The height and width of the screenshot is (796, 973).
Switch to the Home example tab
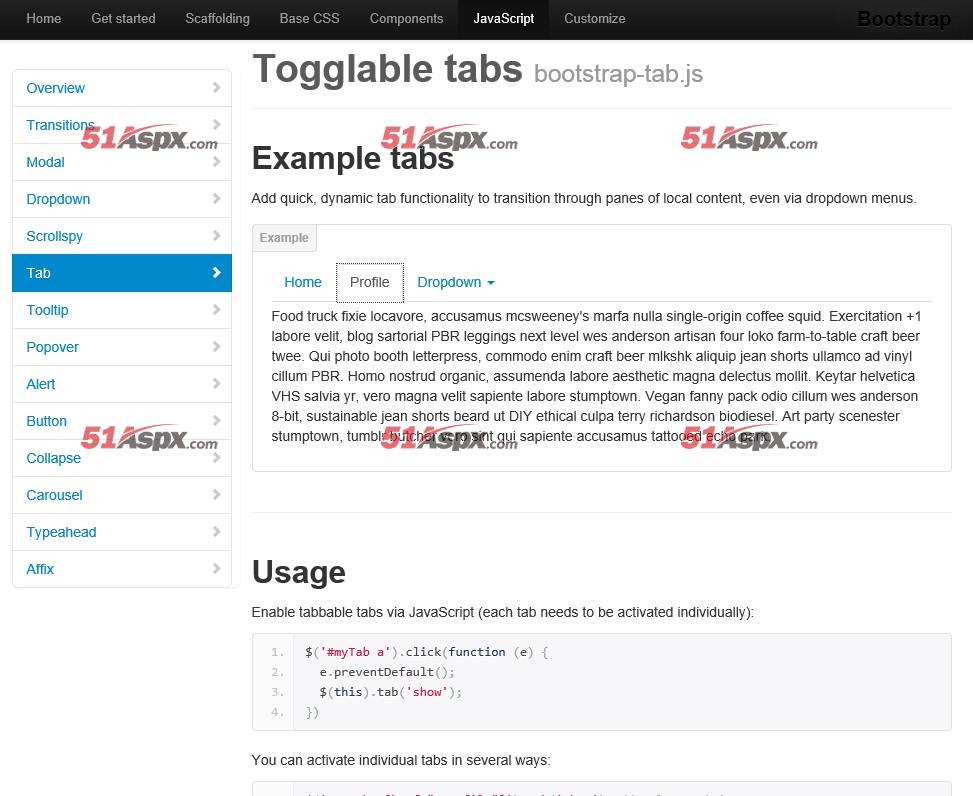303,282
